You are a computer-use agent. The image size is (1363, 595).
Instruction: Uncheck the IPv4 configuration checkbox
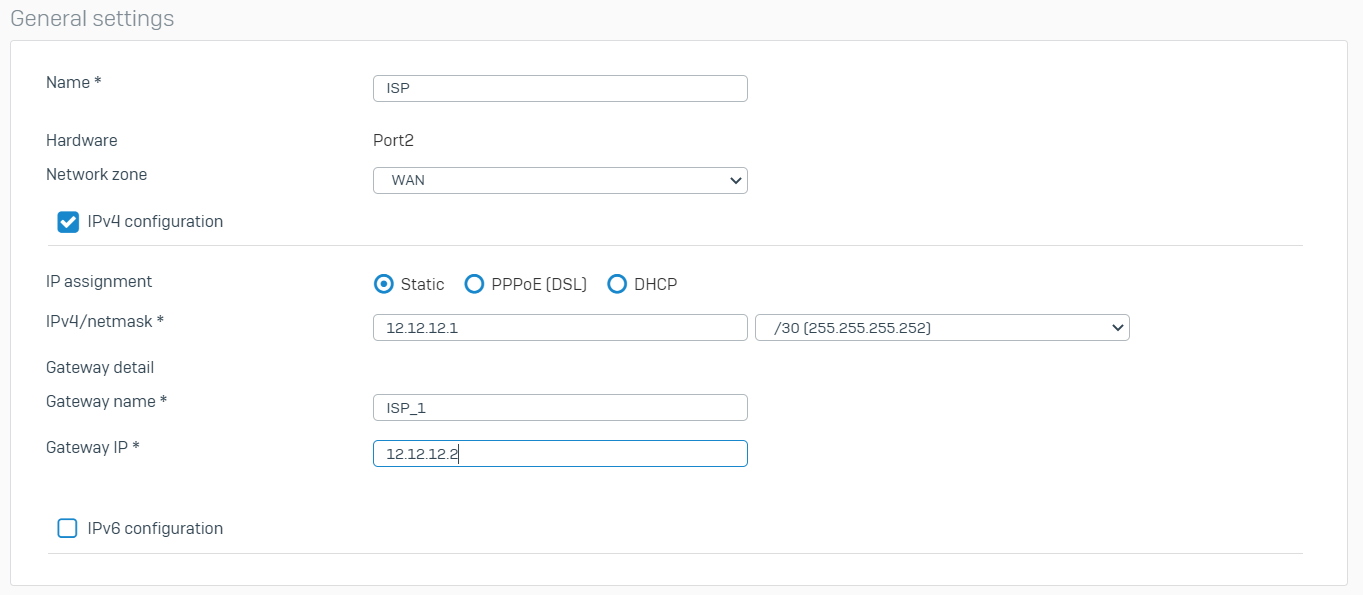point(68,222)
